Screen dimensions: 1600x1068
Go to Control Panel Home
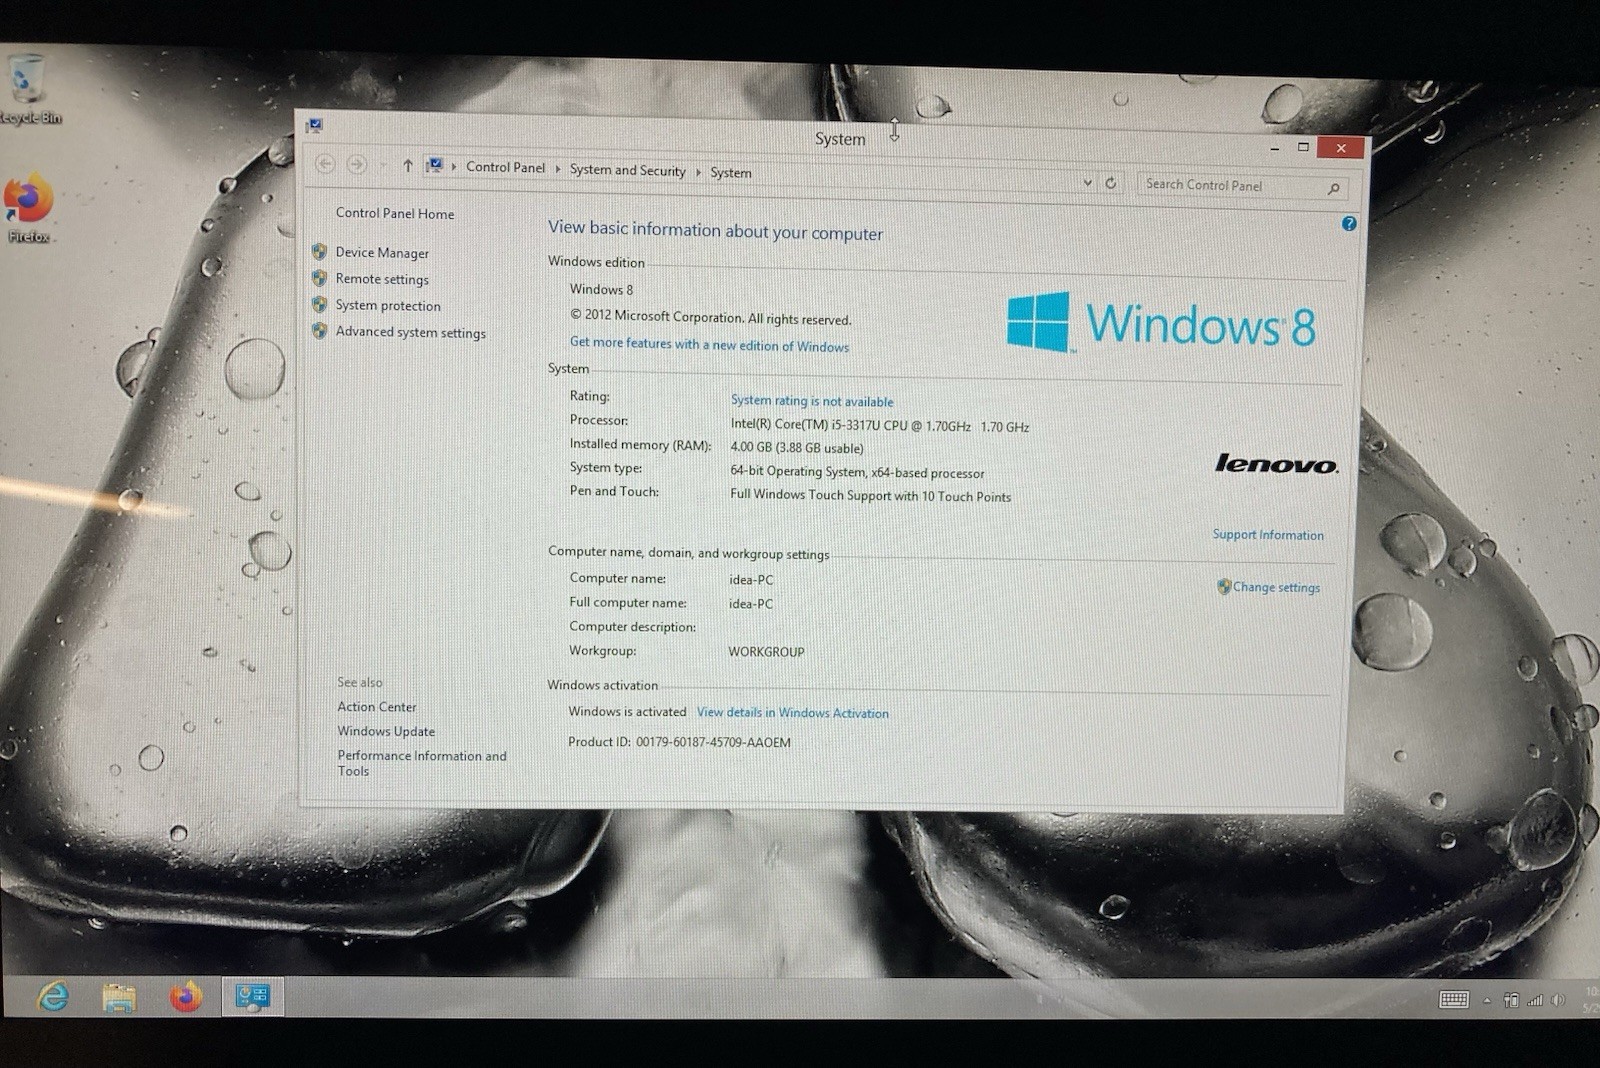pos(395,213)
